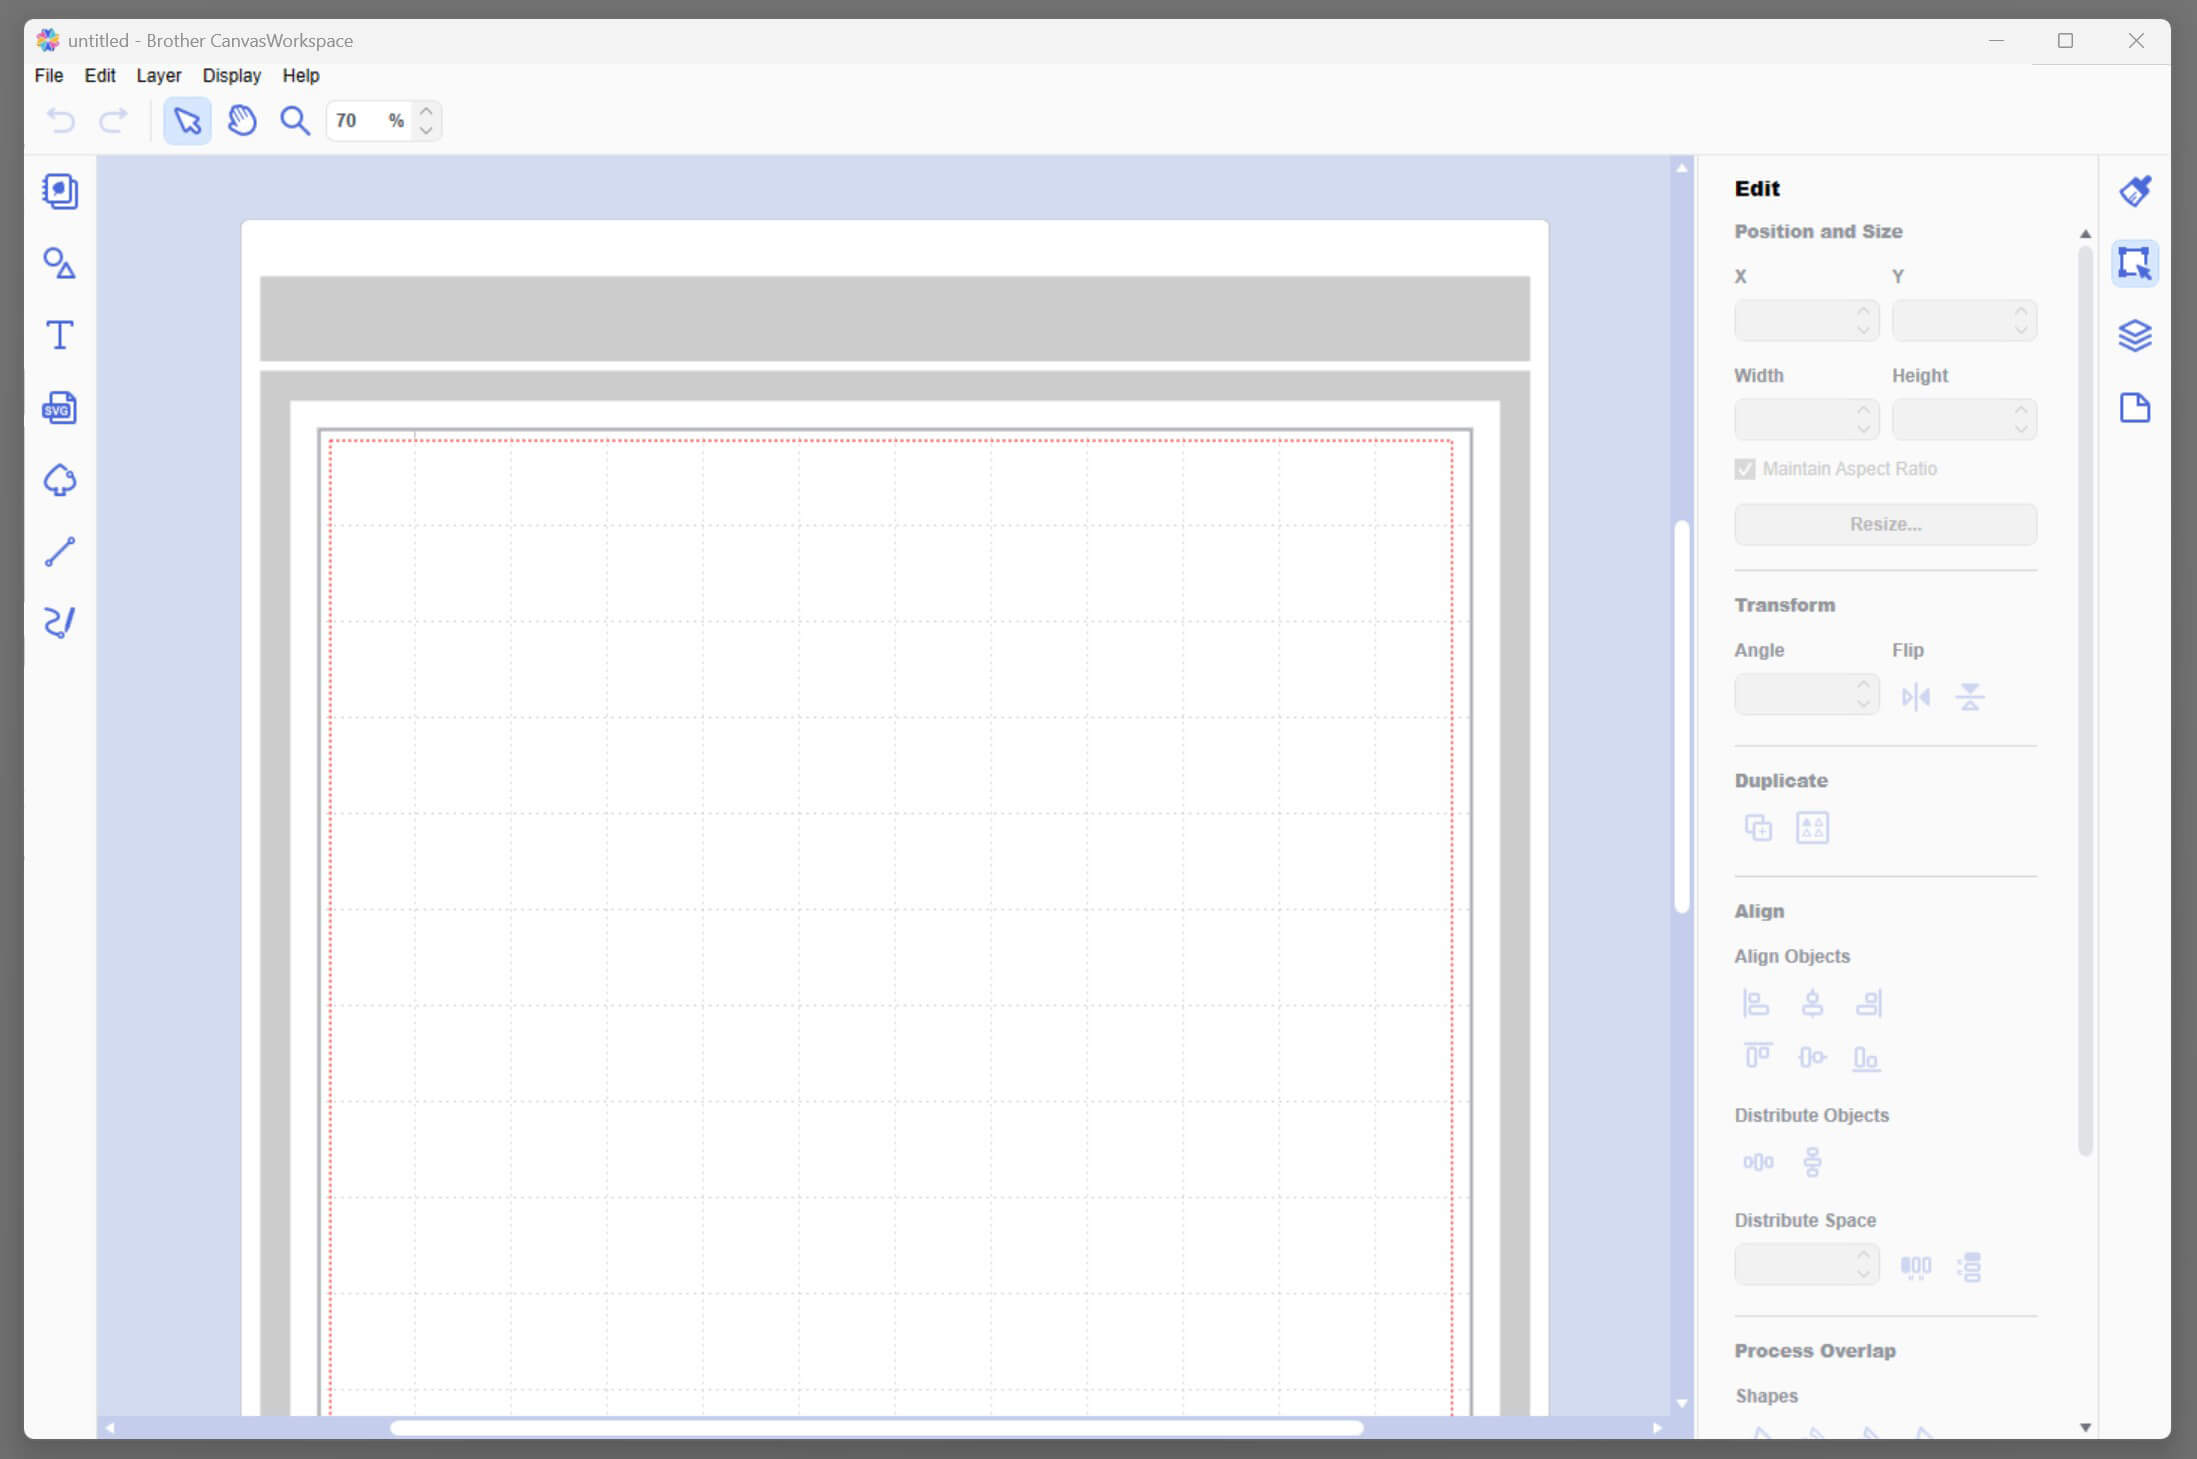2197x1459 pixels.
Task: Open the Properties paintbrush panel
Action: tap(2136, 190)
